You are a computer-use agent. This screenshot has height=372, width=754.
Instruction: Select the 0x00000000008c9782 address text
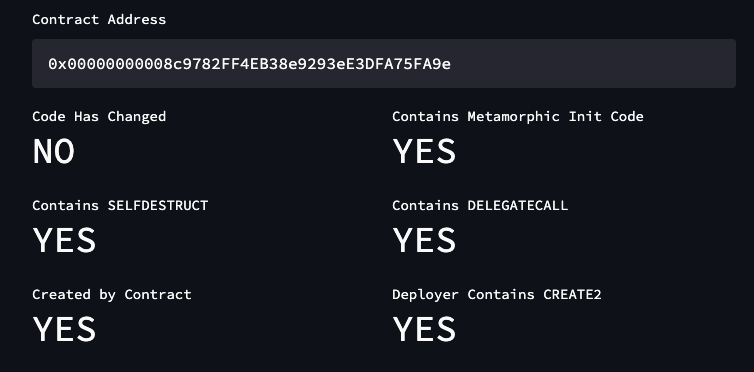point(249,63)
